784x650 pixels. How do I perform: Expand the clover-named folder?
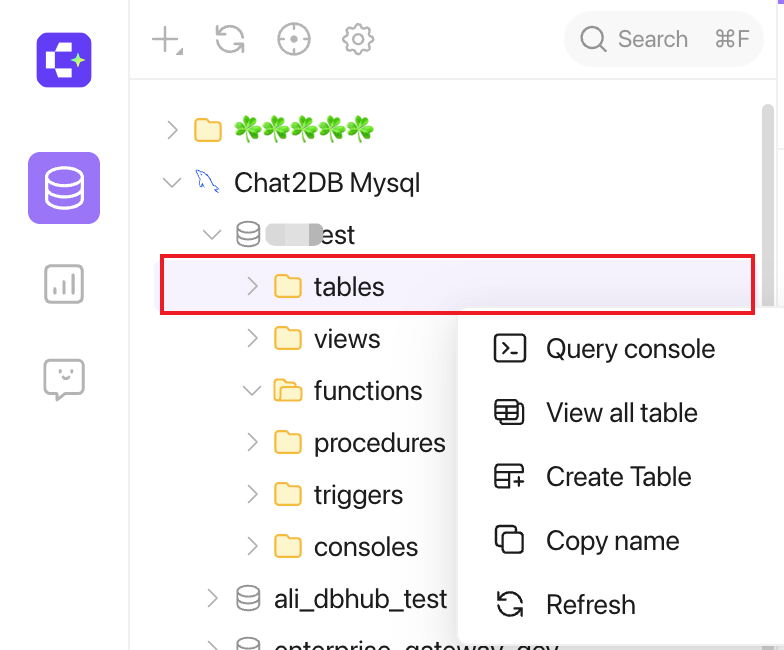pos(172,130)
